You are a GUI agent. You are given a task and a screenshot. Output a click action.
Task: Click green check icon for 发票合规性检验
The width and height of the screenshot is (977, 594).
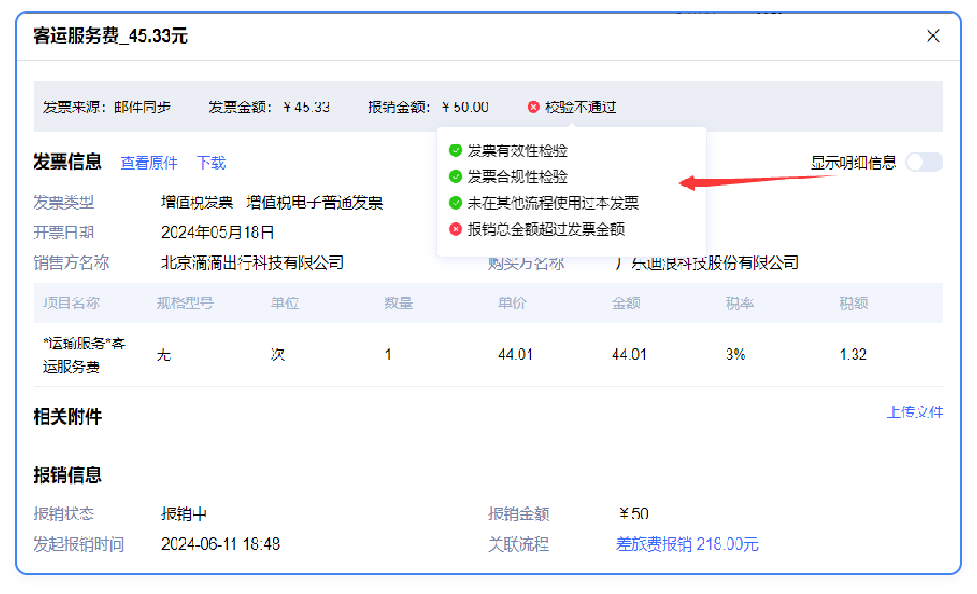[x=455, y=177]
